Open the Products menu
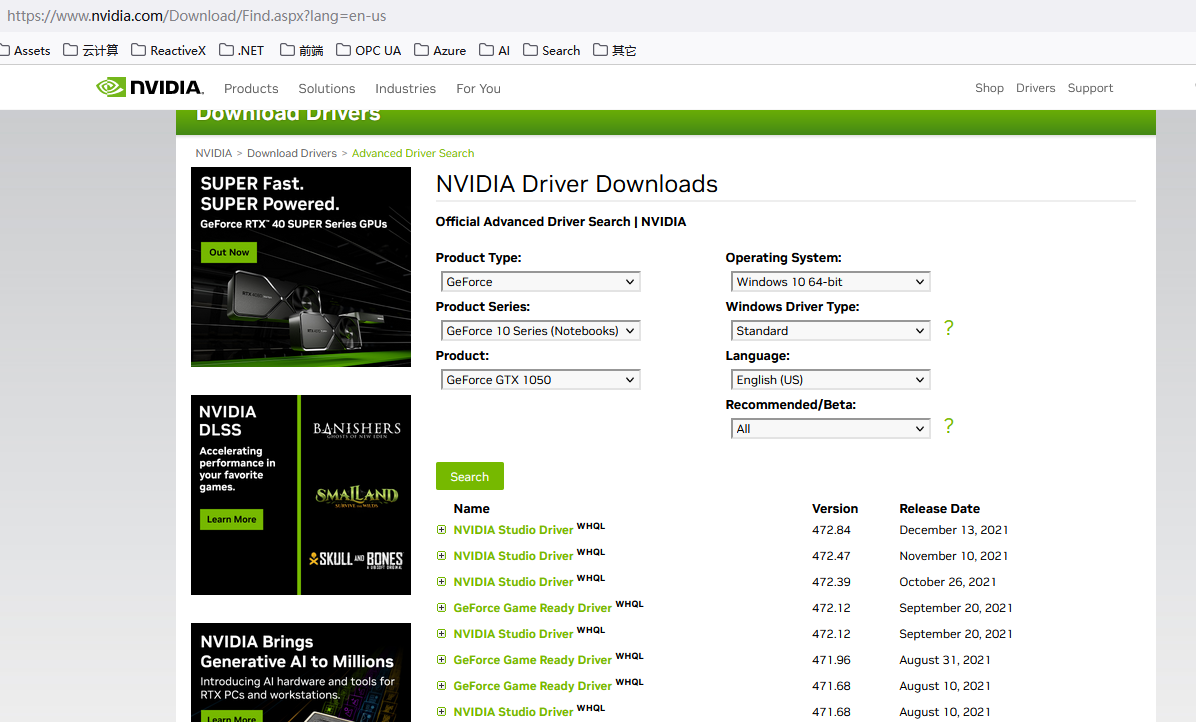The height and width of the screenshot is (722, 1196). click(251, 88)
